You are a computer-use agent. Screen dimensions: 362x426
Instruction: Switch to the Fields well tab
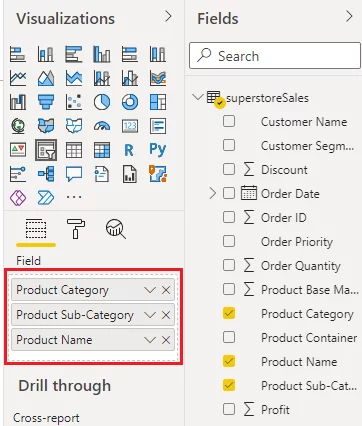pyautogui.click(x=36, y=229)
